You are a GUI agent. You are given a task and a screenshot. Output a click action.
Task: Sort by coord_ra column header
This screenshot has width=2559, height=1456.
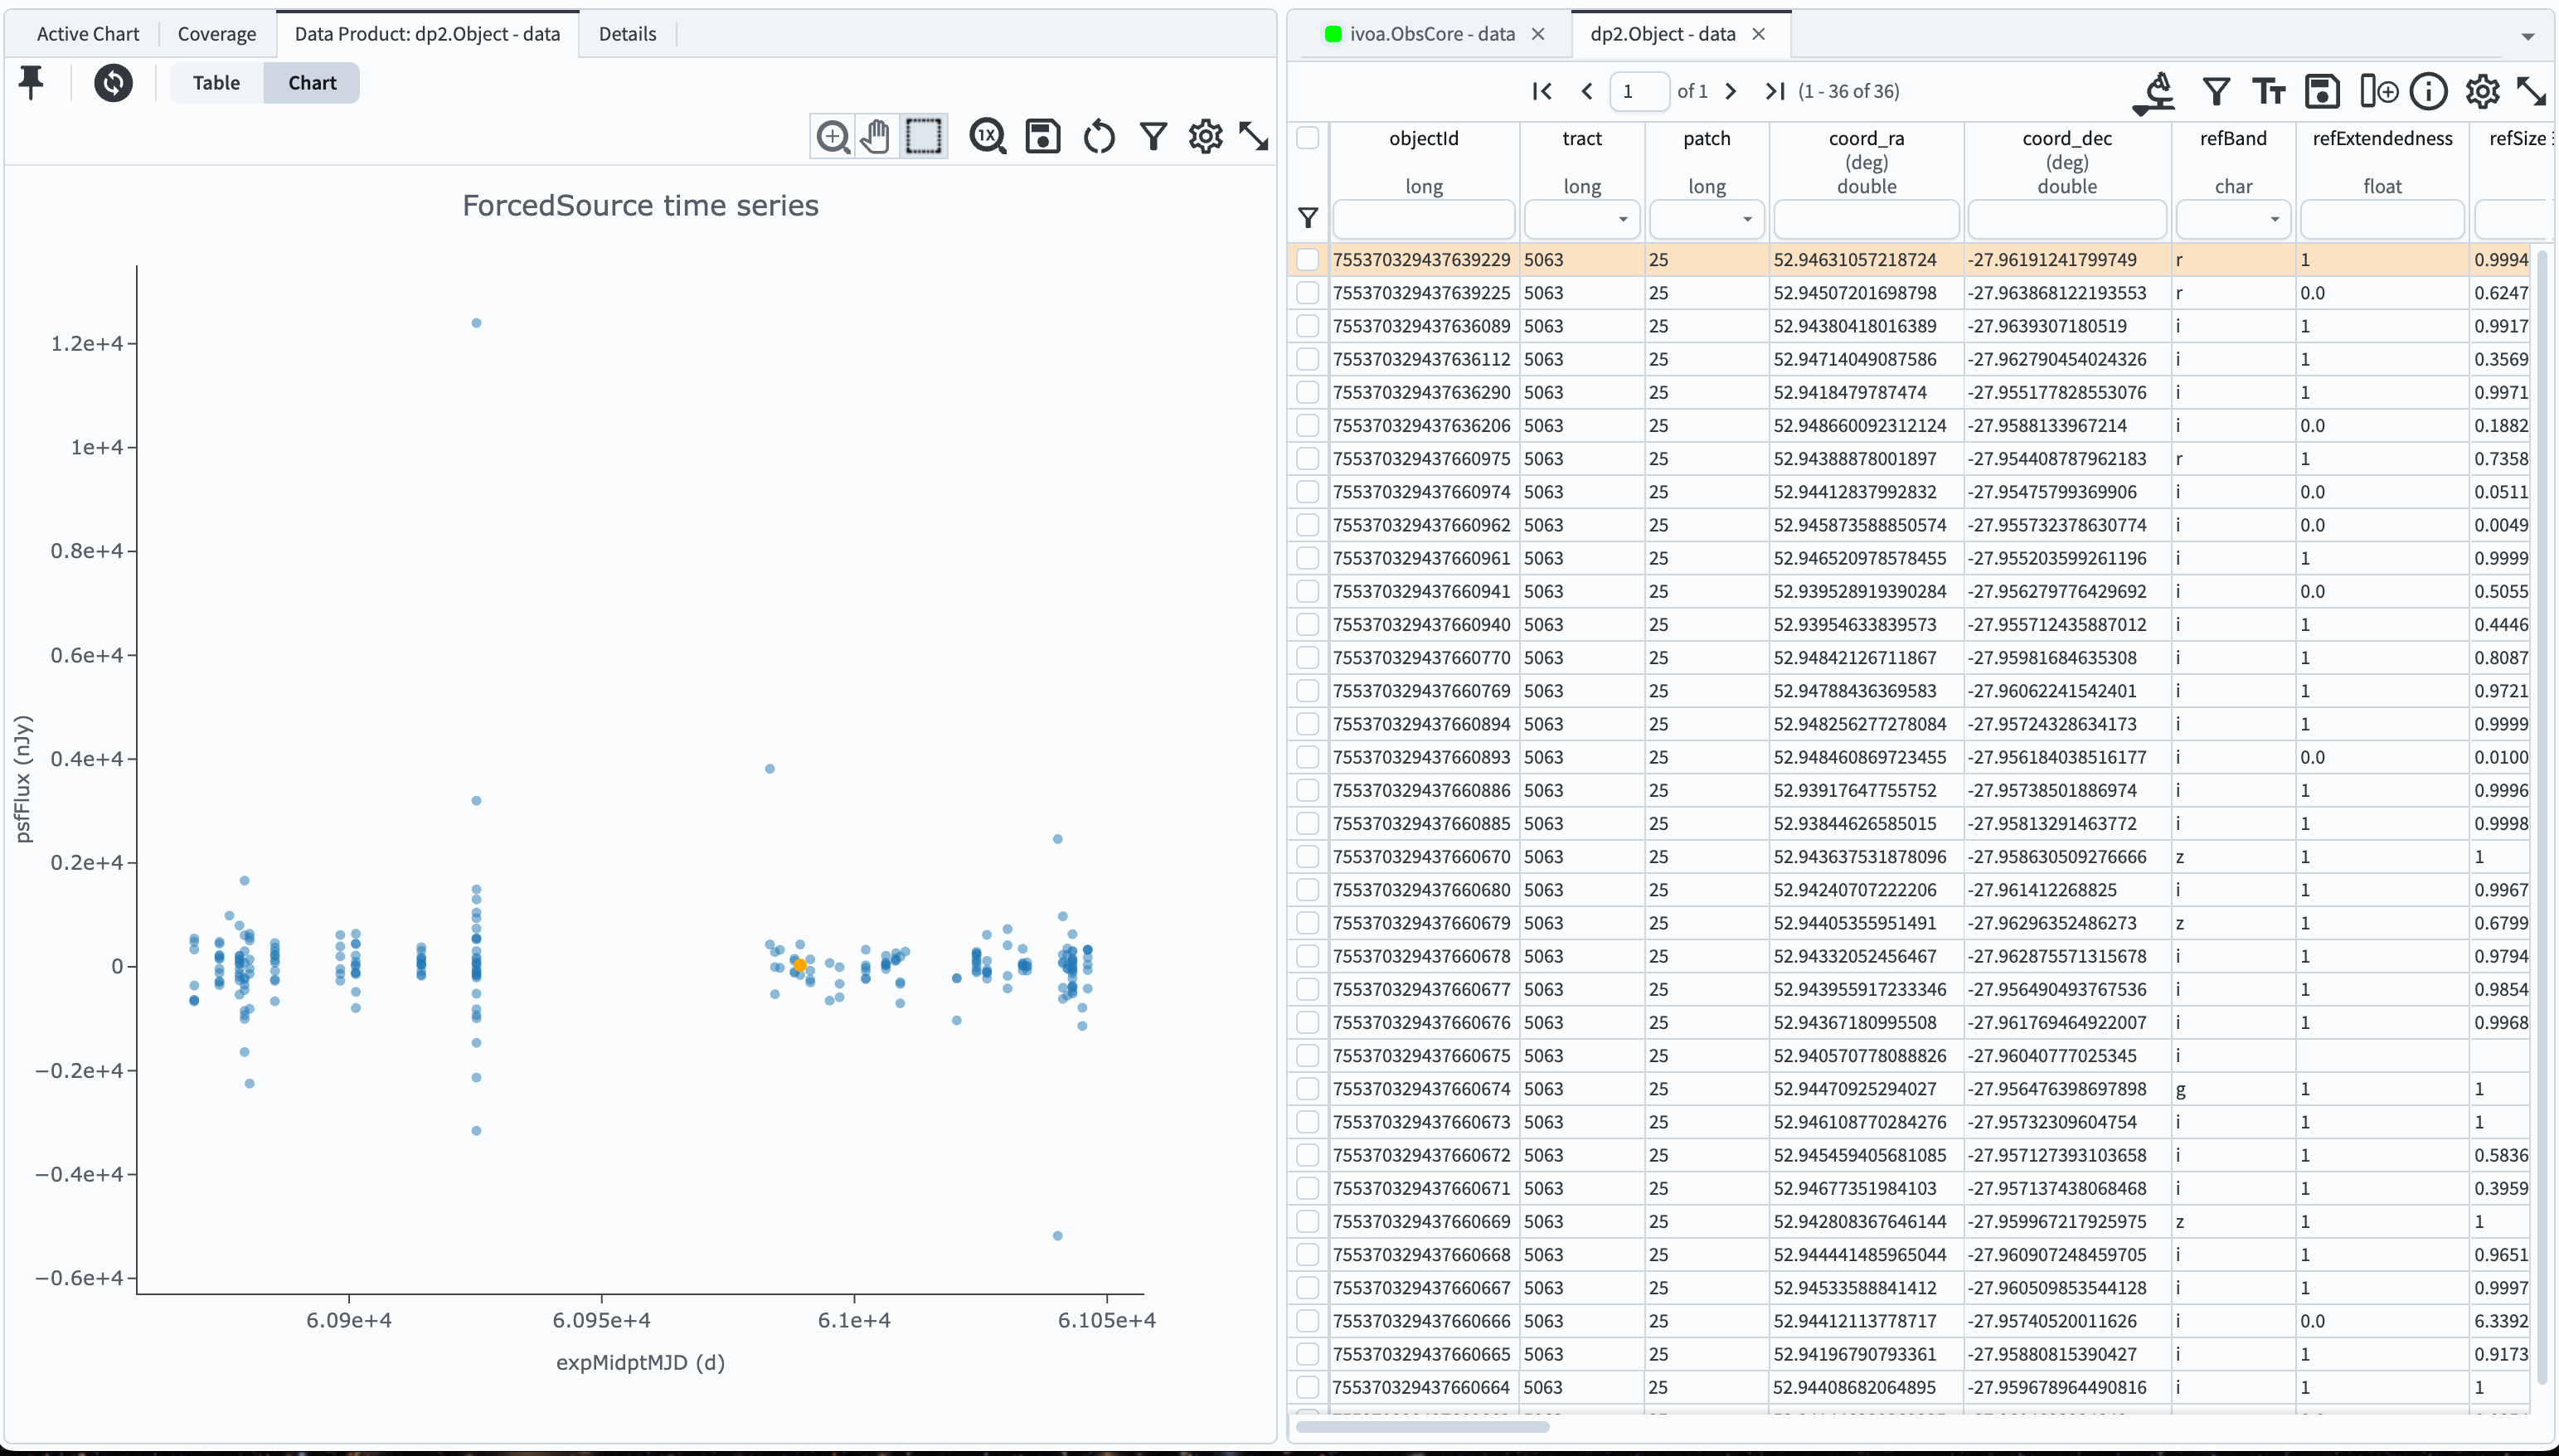click(1866, 138)
